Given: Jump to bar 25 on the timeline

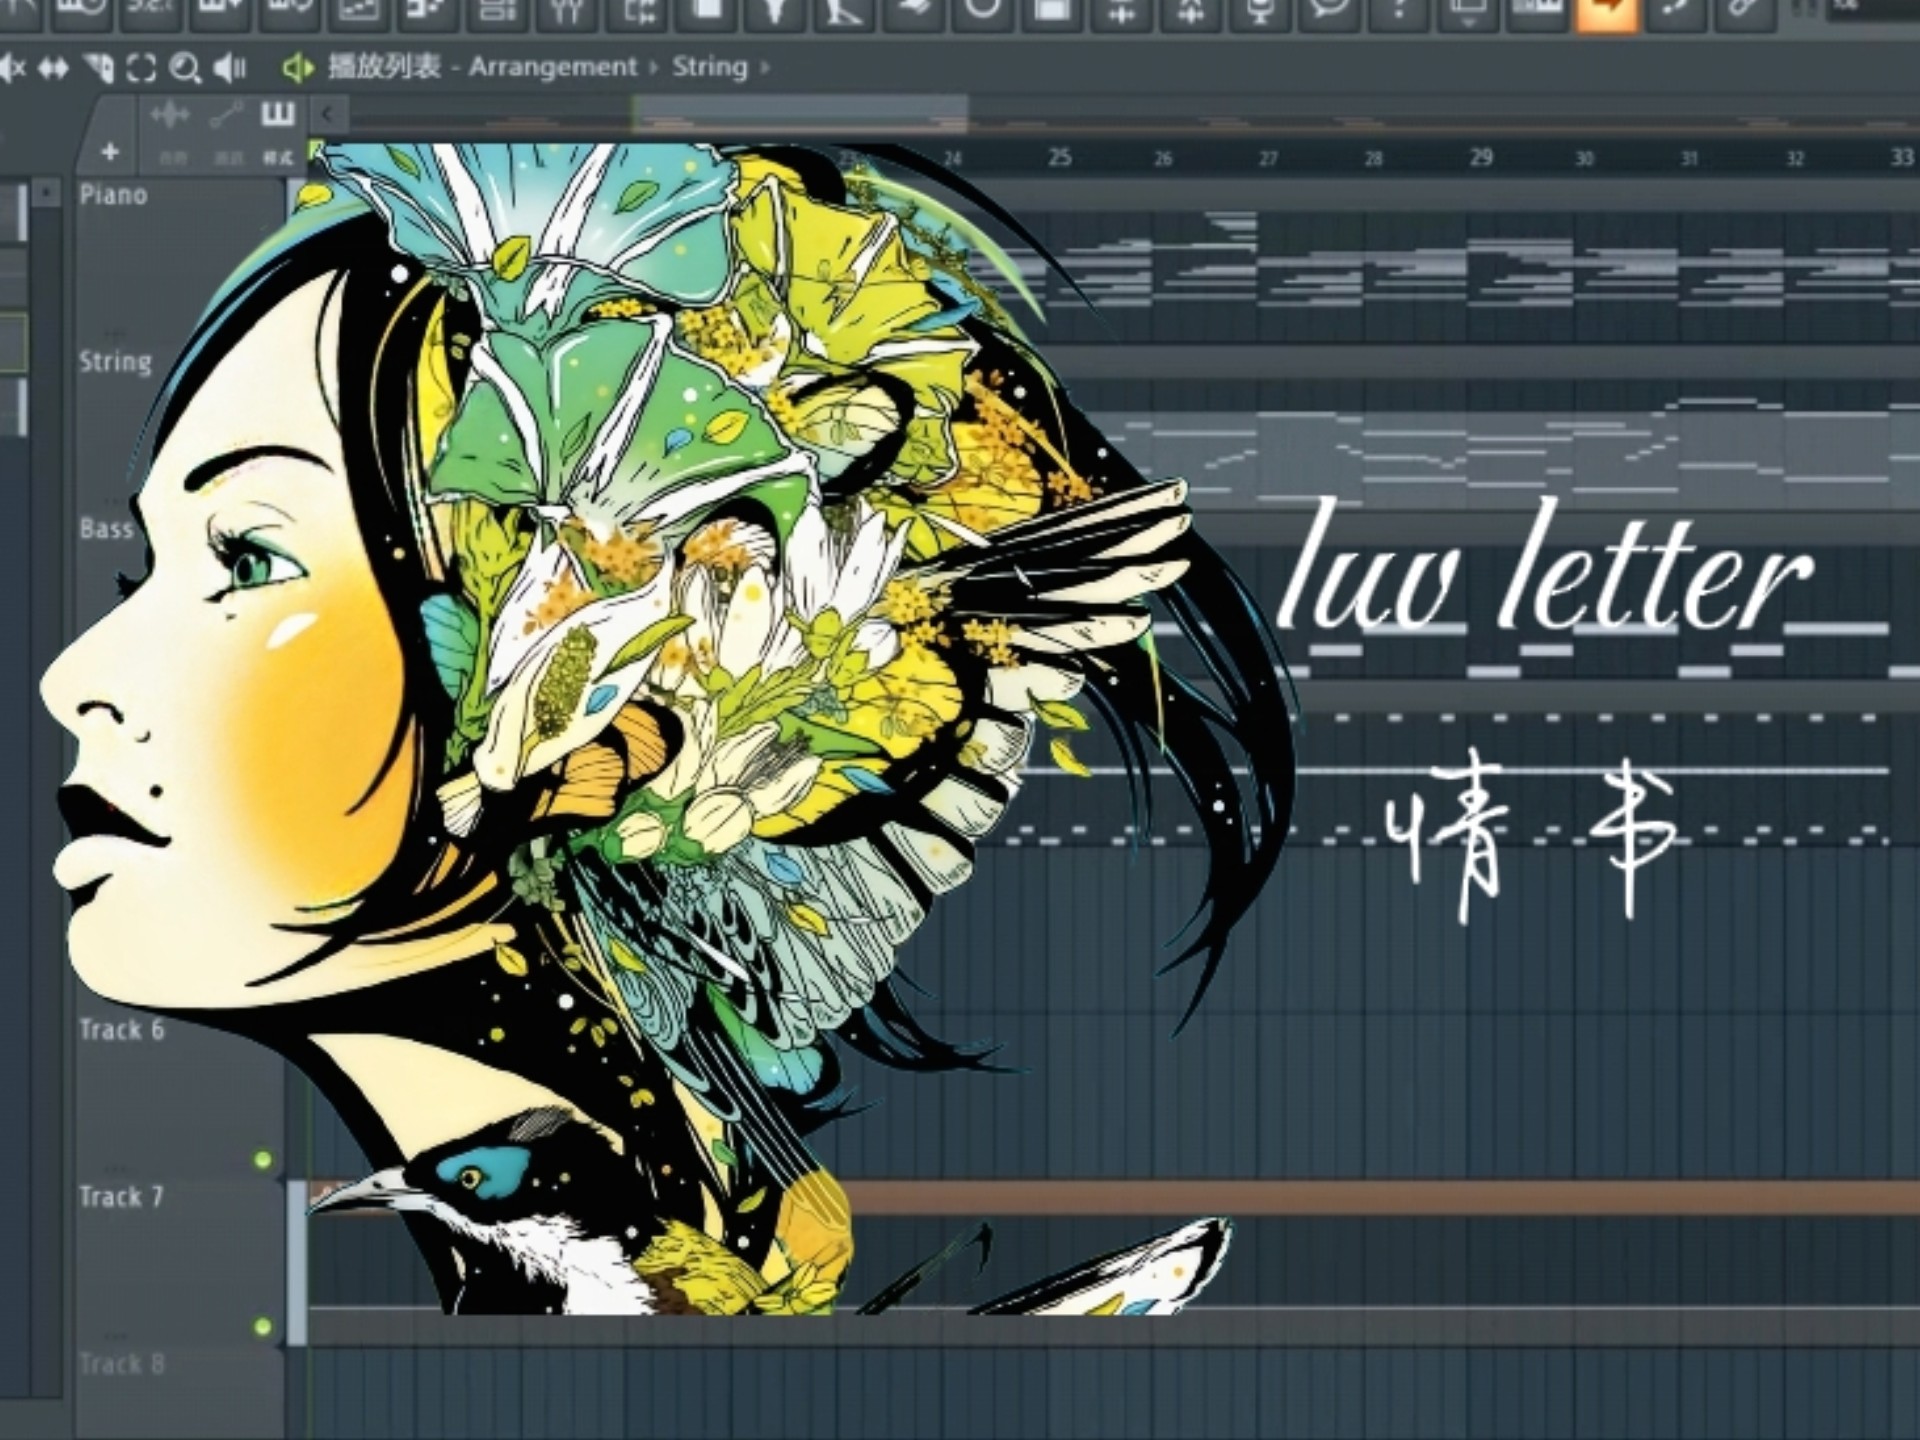Looking at the screenshot, I should [x=1060, y=157].
